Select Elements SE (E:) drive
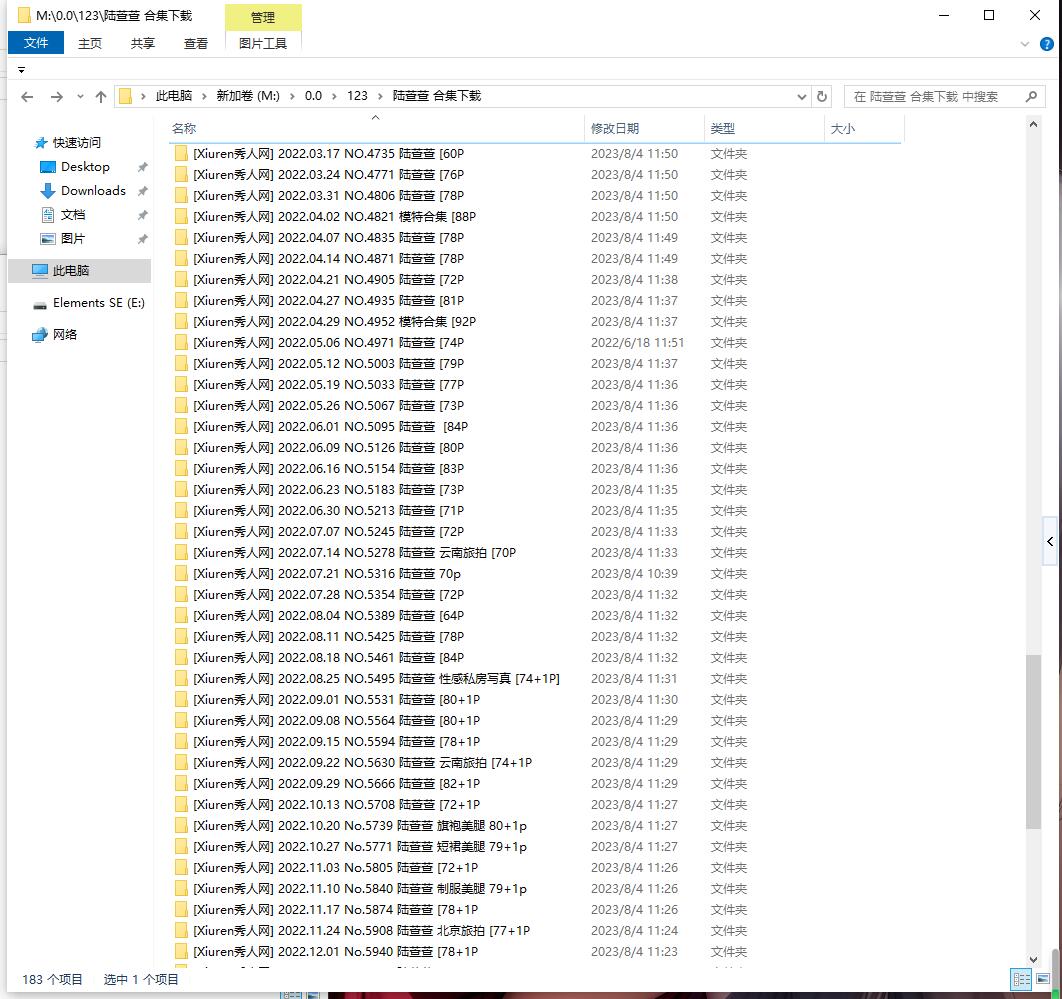 coord(98,303)
